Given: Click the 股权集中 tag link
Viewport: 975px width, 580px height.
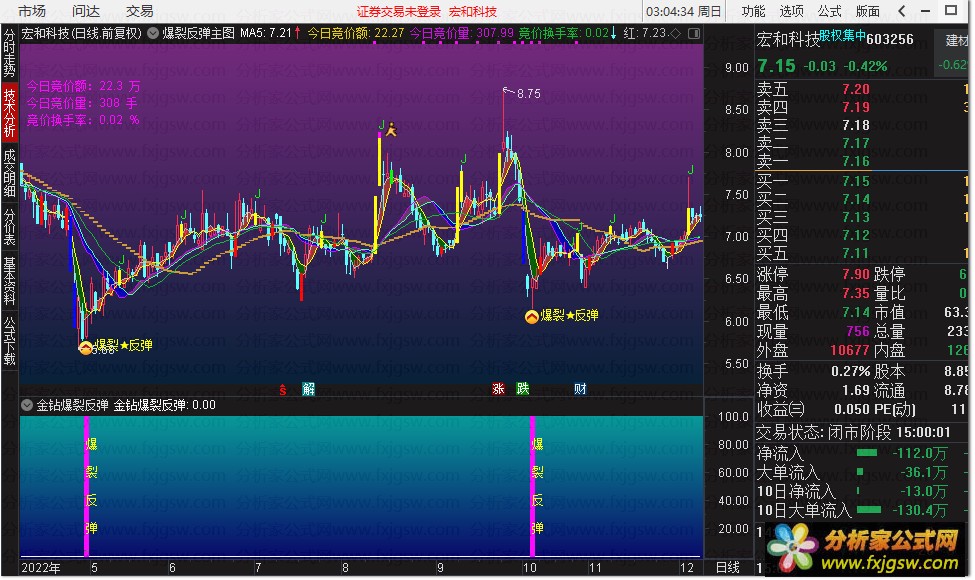Looking at the screenshot, I should click(x=842, y=35).
